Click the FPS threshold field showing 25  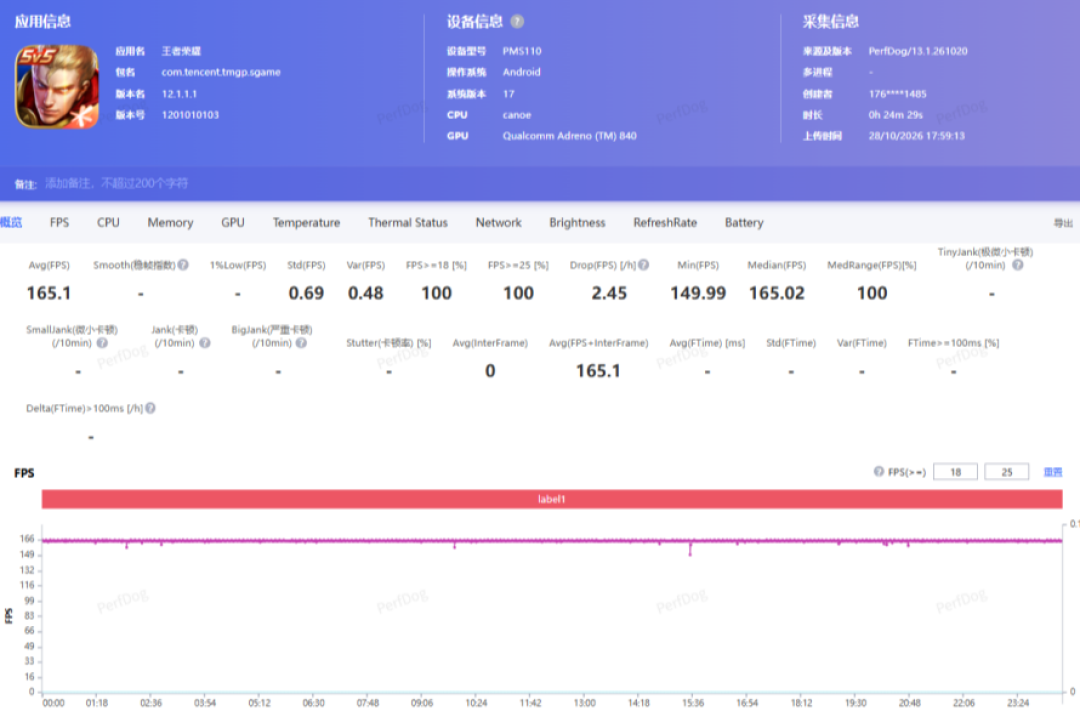1007,472
